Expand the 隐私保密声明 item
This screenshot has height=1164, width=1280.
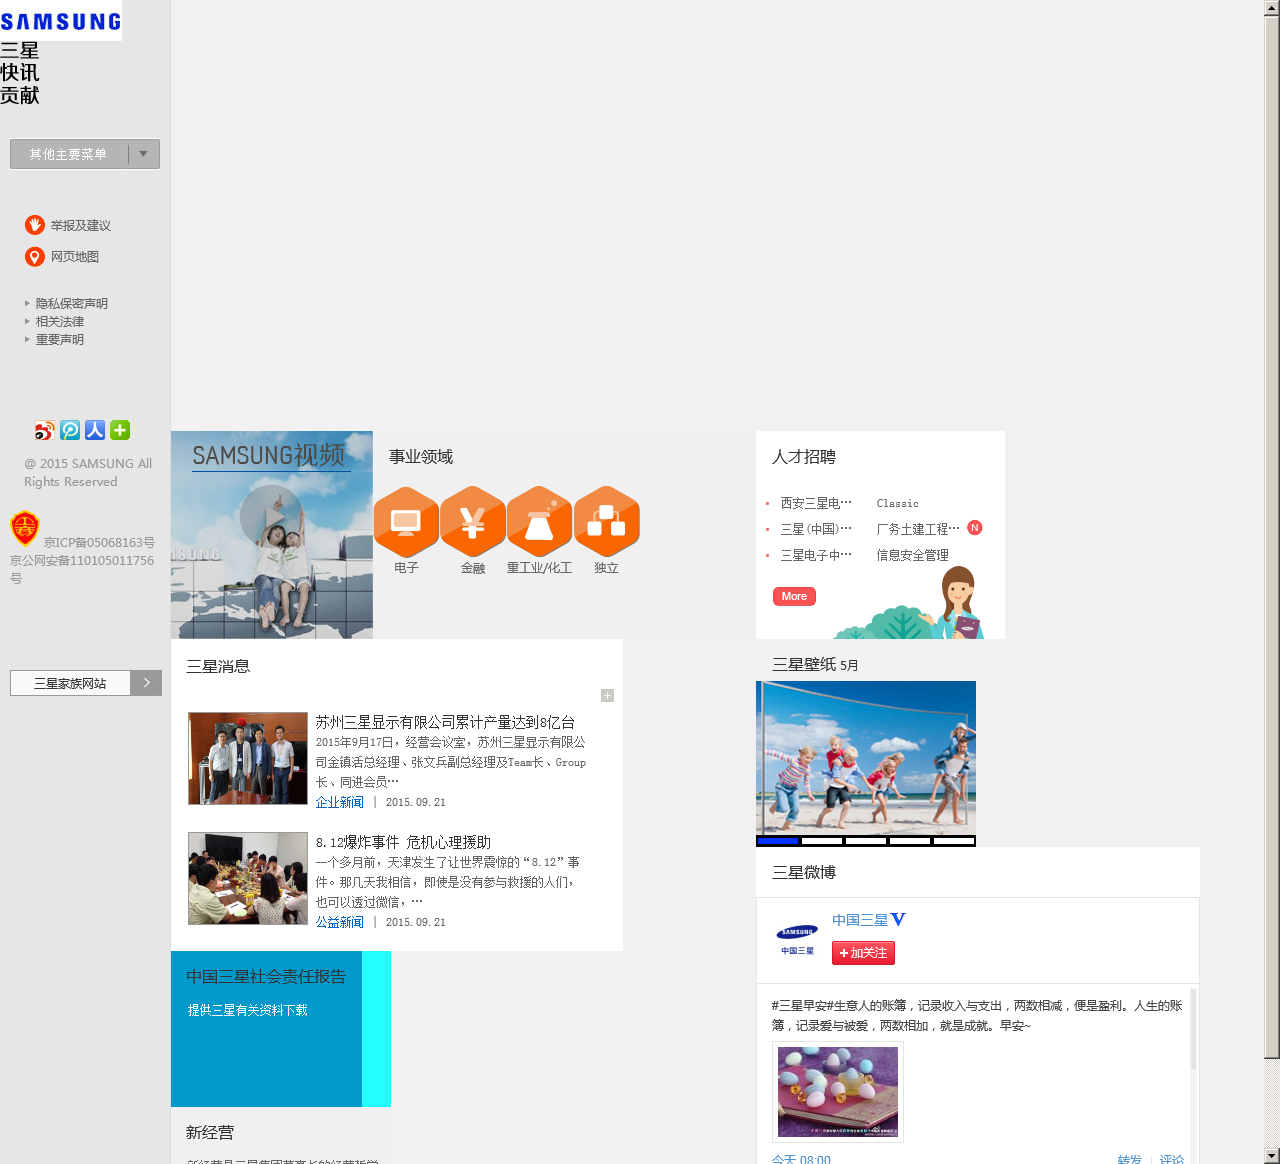[71, 303]
